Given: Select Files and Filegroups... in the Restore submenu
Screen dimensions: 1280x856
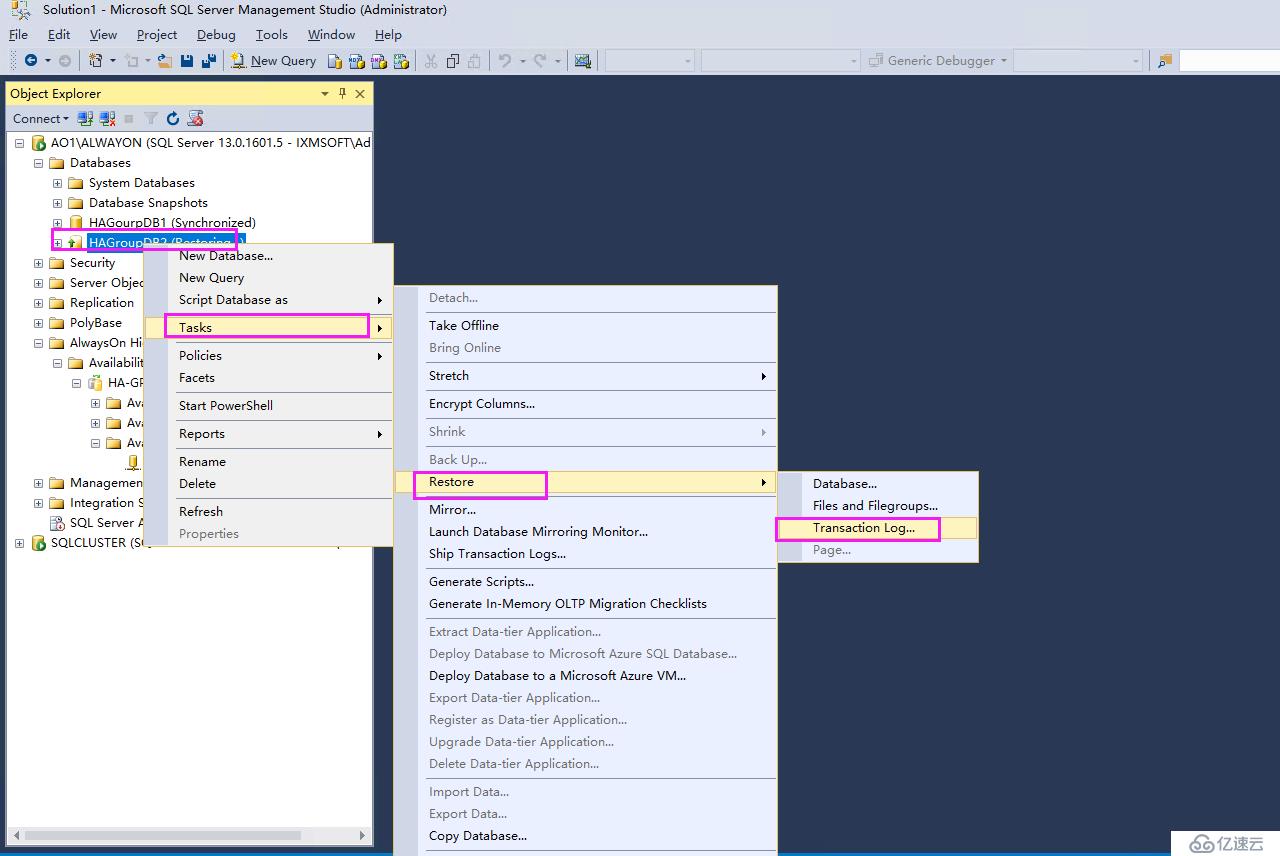Looking at the screenshot, I should click(877, 506).
